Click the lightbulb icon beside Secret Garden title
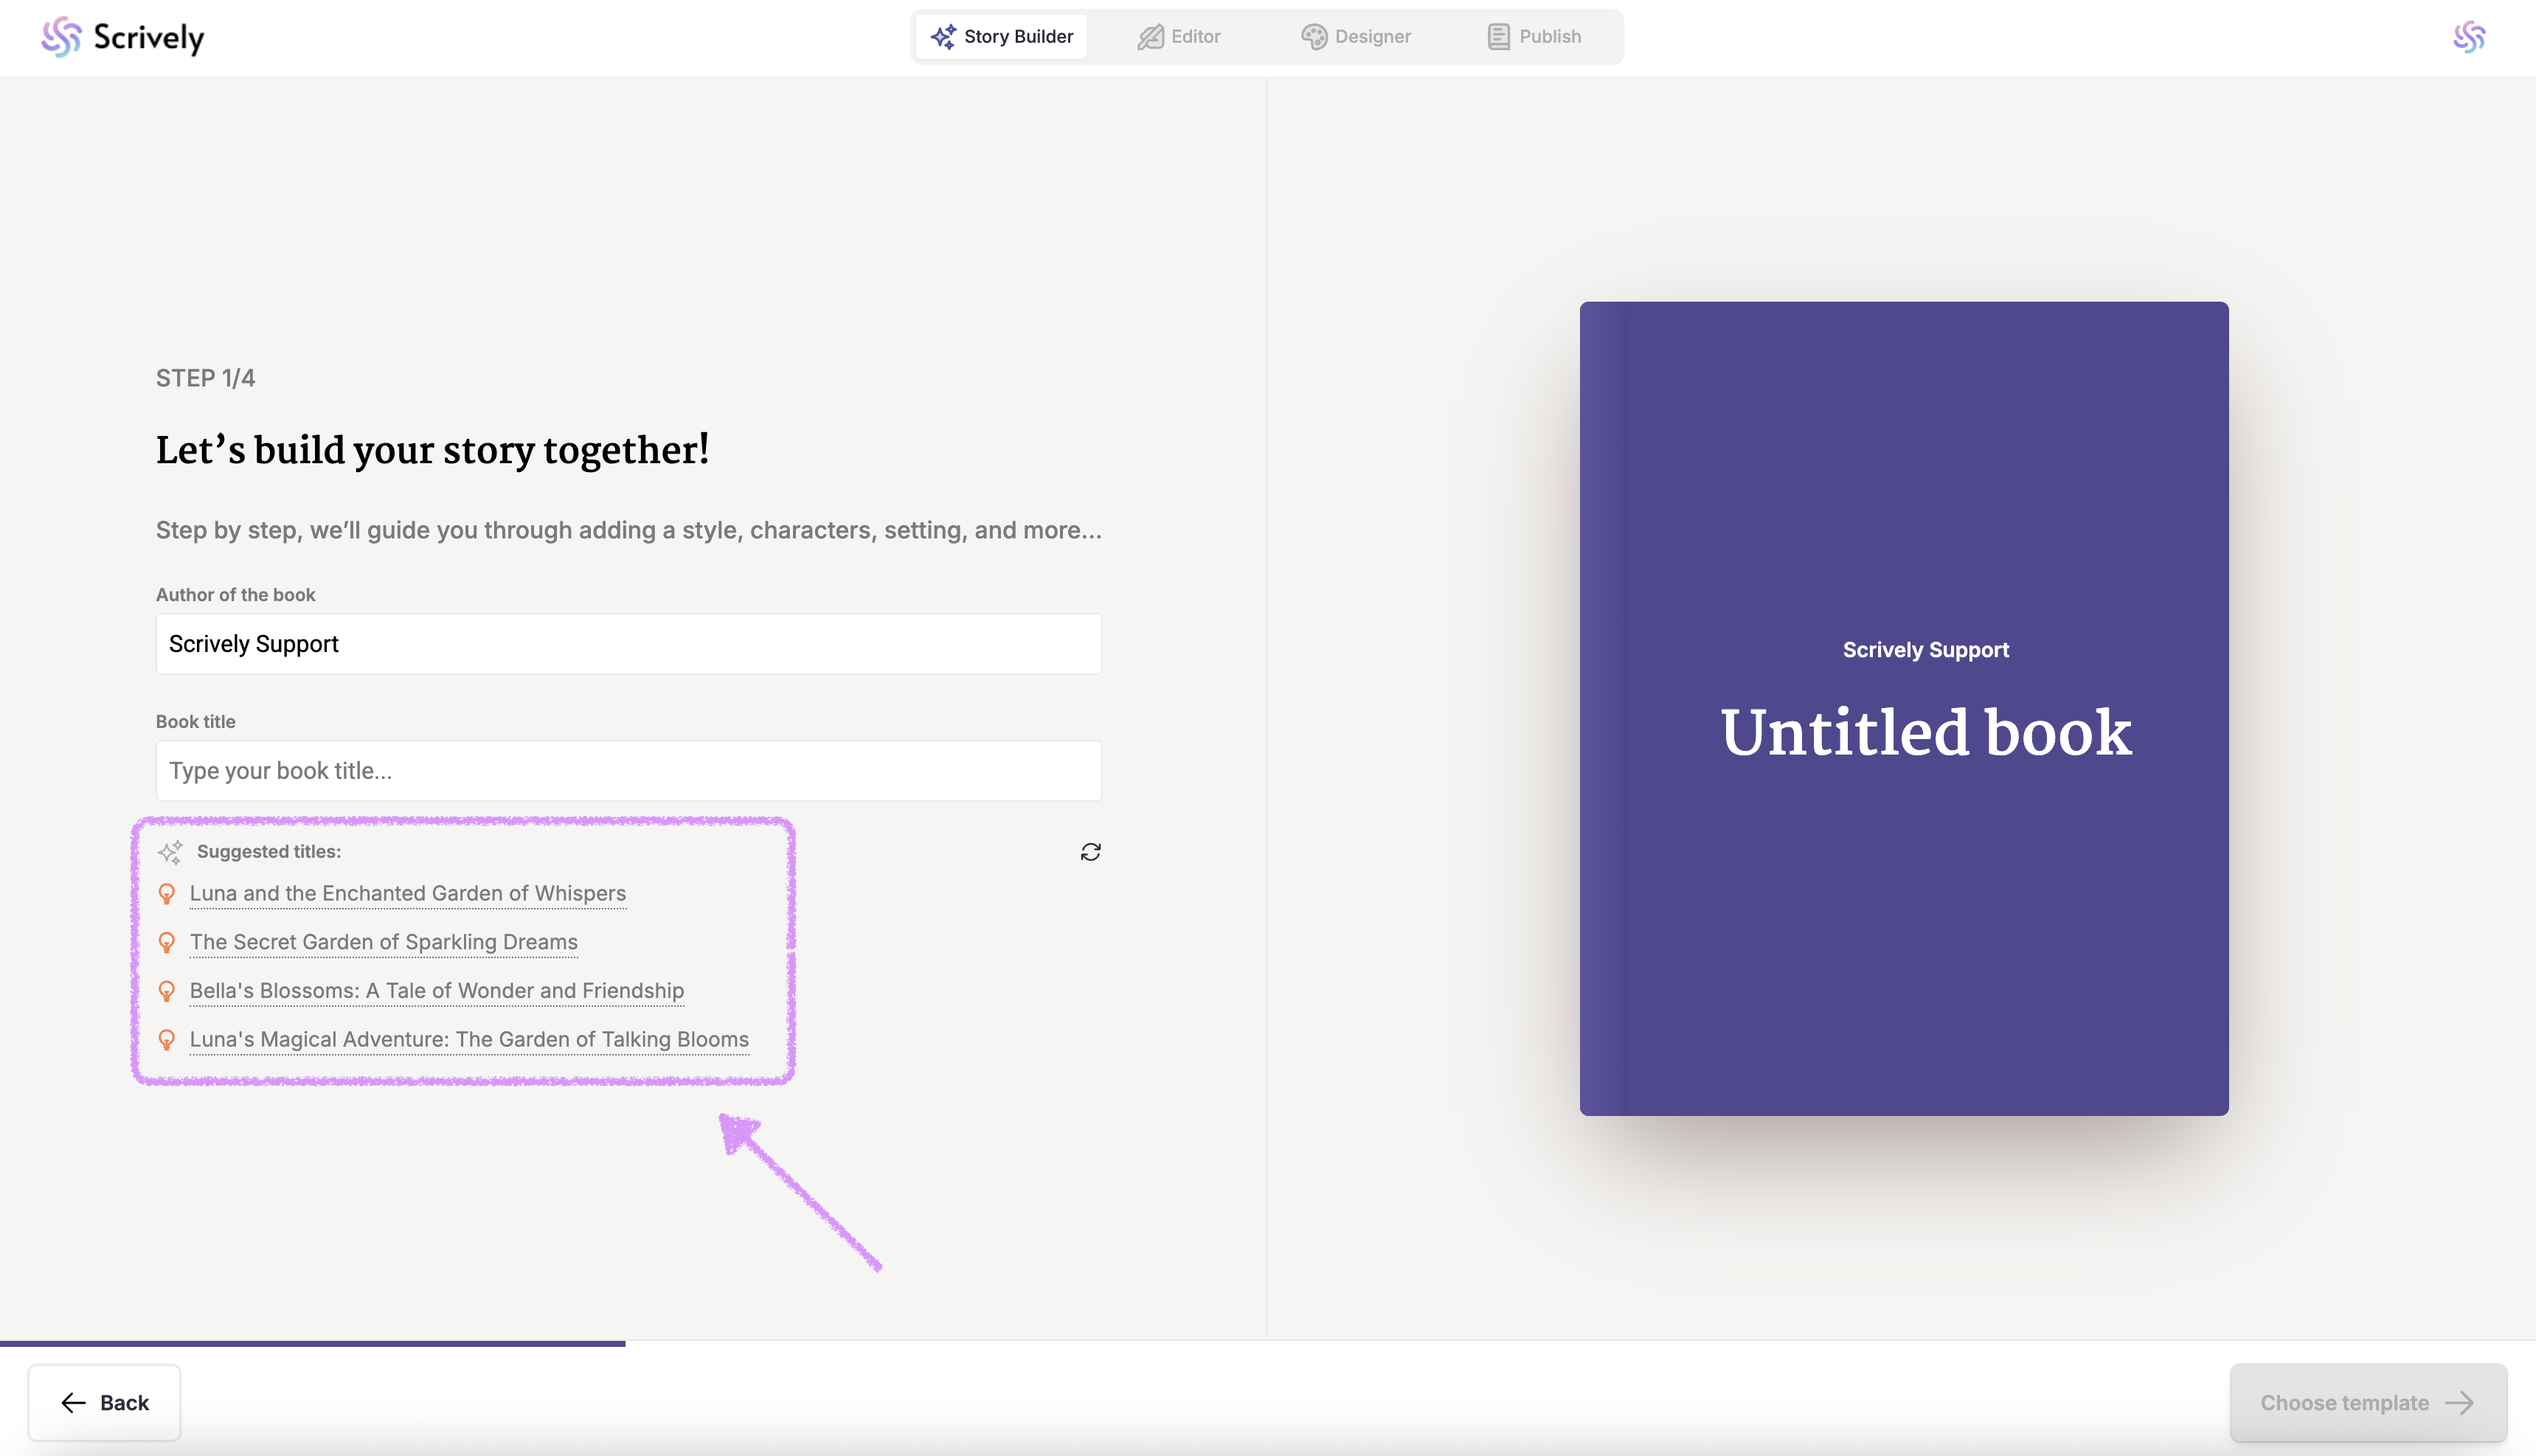Screen dimensions: 2536x1456 167,942
